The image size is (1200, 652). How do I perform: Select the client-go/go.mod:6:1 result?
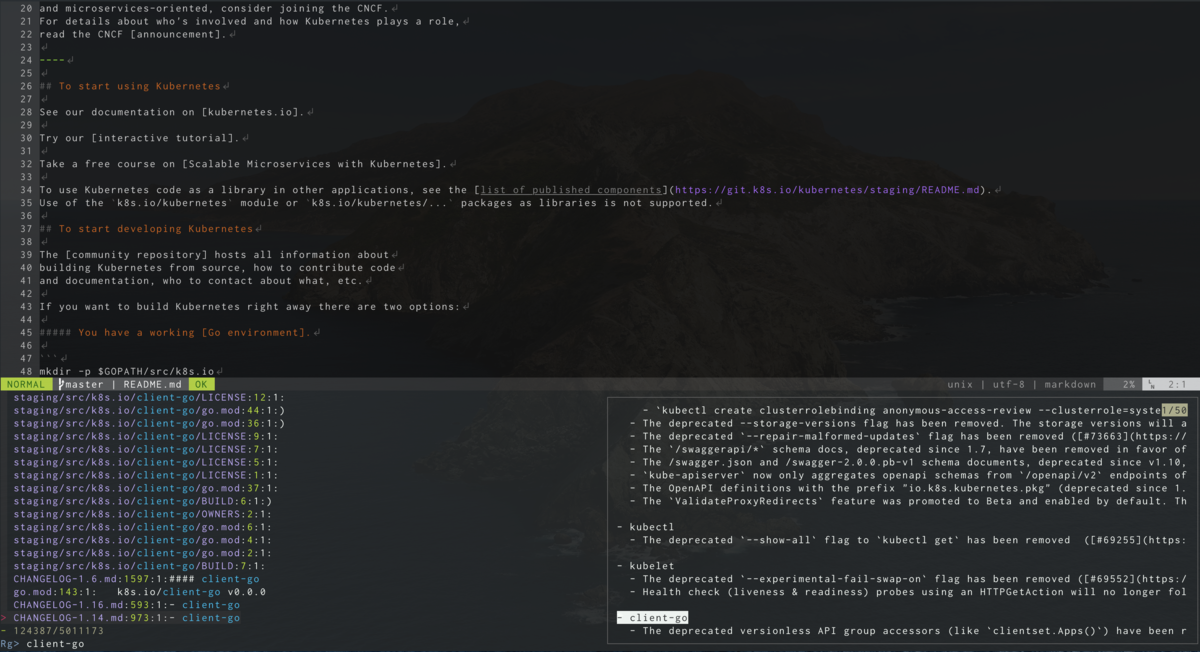pyautogui.click(x=142, y=527)
